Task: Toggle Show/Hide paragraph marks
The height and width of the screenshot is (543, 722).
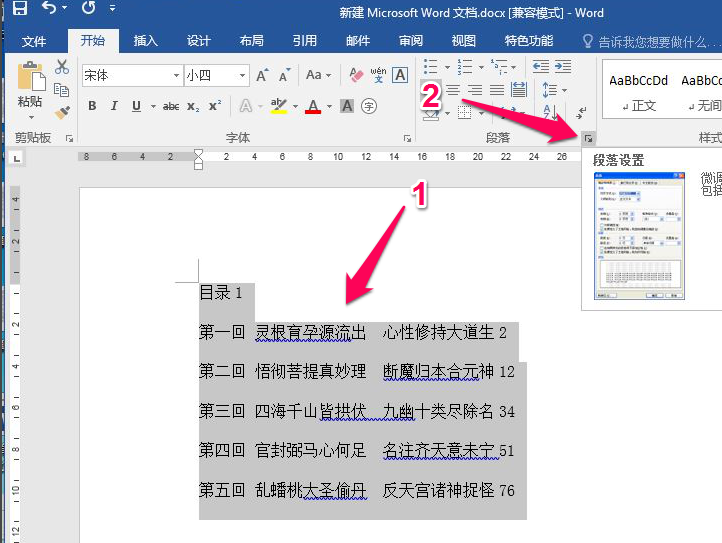Action: 581,112
